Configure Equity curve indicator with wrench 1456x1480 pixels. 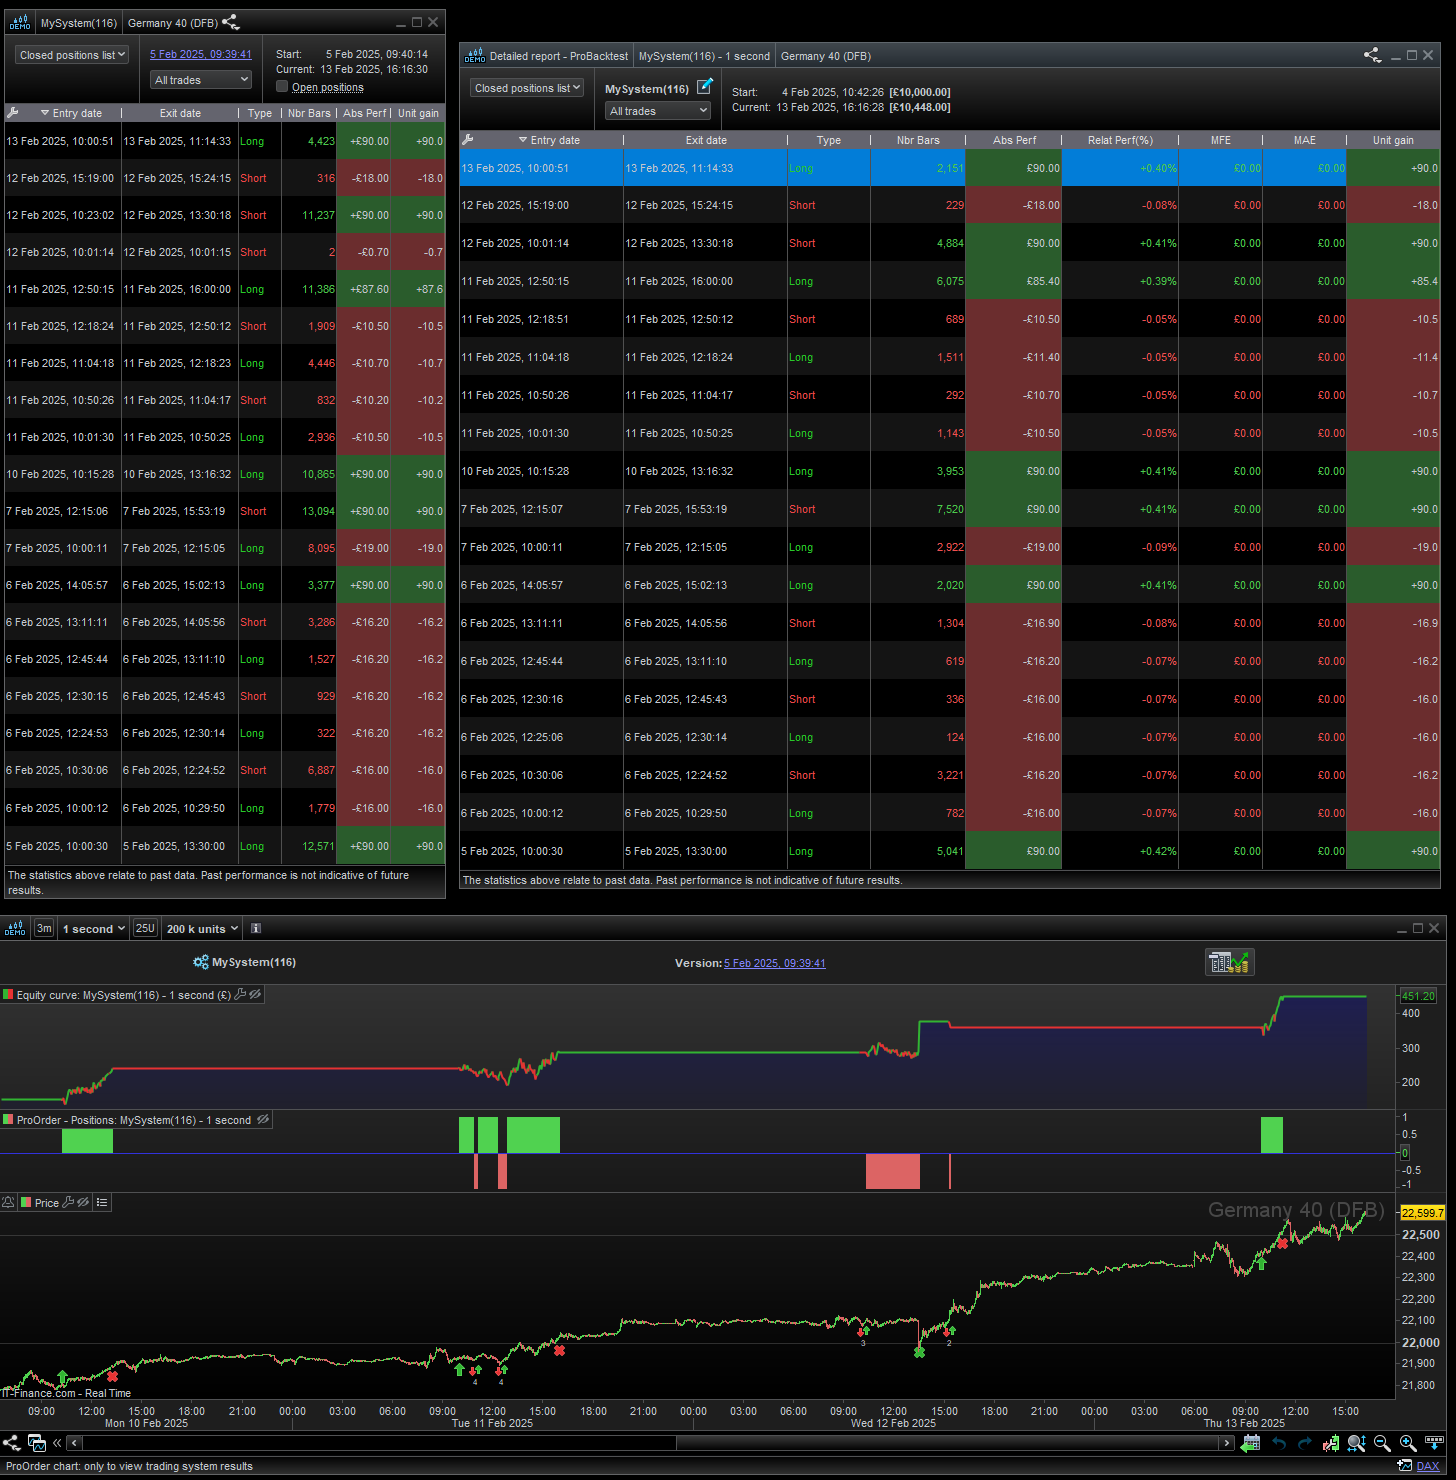click(x=240, y=995)
